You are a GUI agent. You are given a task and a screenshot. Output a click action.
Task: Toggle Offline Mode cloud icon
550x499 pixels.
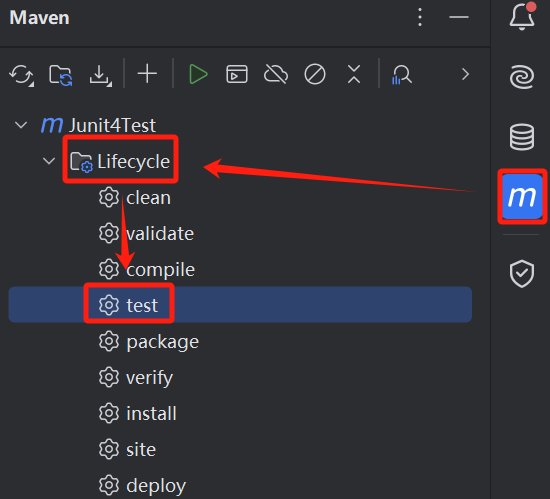pos(276,74)
